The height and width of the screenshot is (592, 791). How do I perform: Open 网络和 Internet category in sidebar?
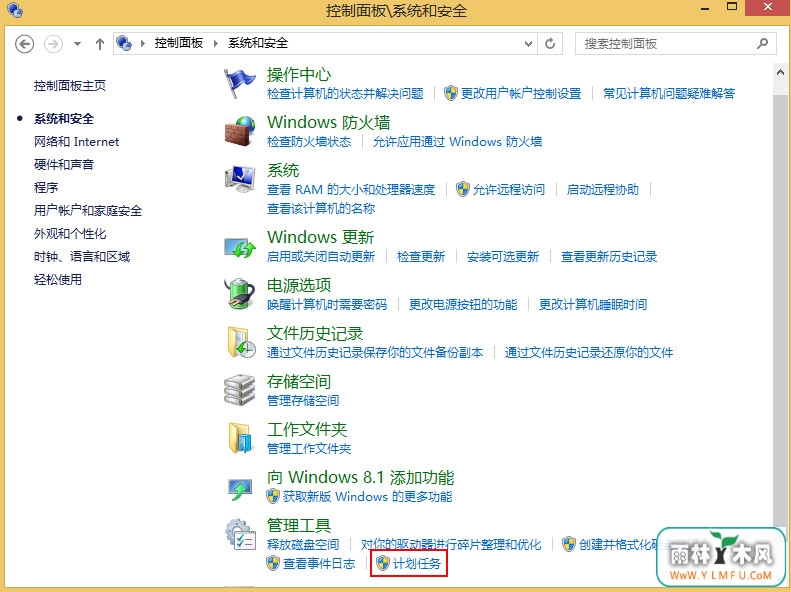tap(76, 142)
